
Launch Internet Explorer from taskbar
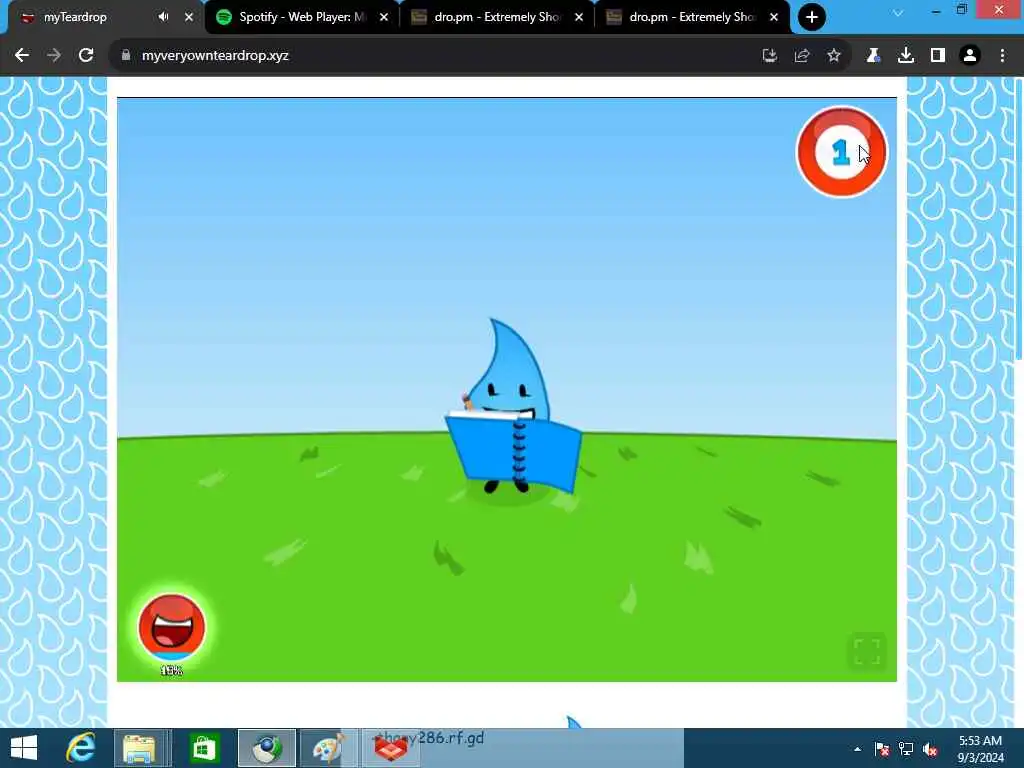[x=80, y=748]
